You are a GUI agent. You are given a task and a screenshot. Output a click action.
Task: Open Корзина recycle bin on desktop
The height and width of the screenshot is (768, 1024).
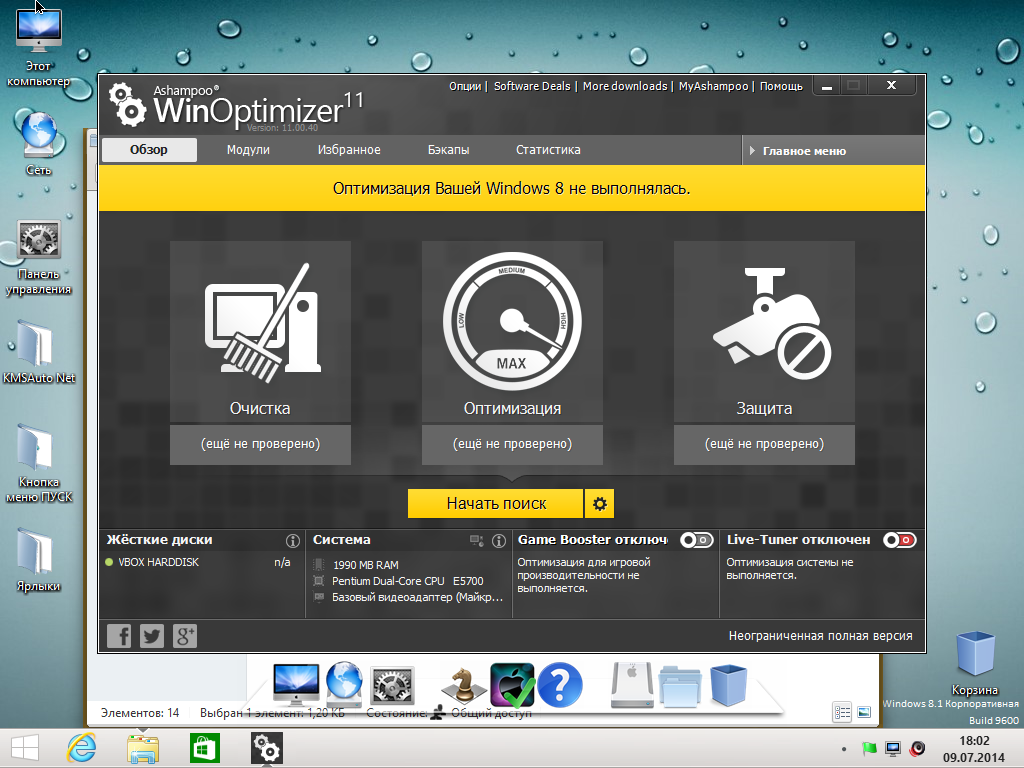click(x=974, y=662)
